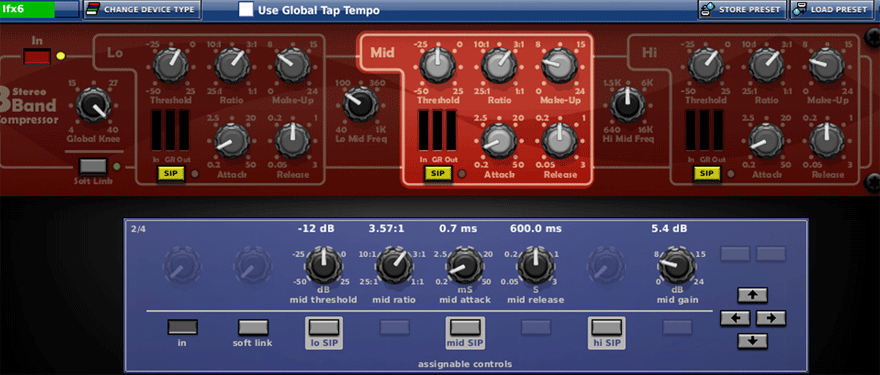Screen dimensions: 880x375
Task: Click the up arrow navigation button
Action: click(752, 295)
